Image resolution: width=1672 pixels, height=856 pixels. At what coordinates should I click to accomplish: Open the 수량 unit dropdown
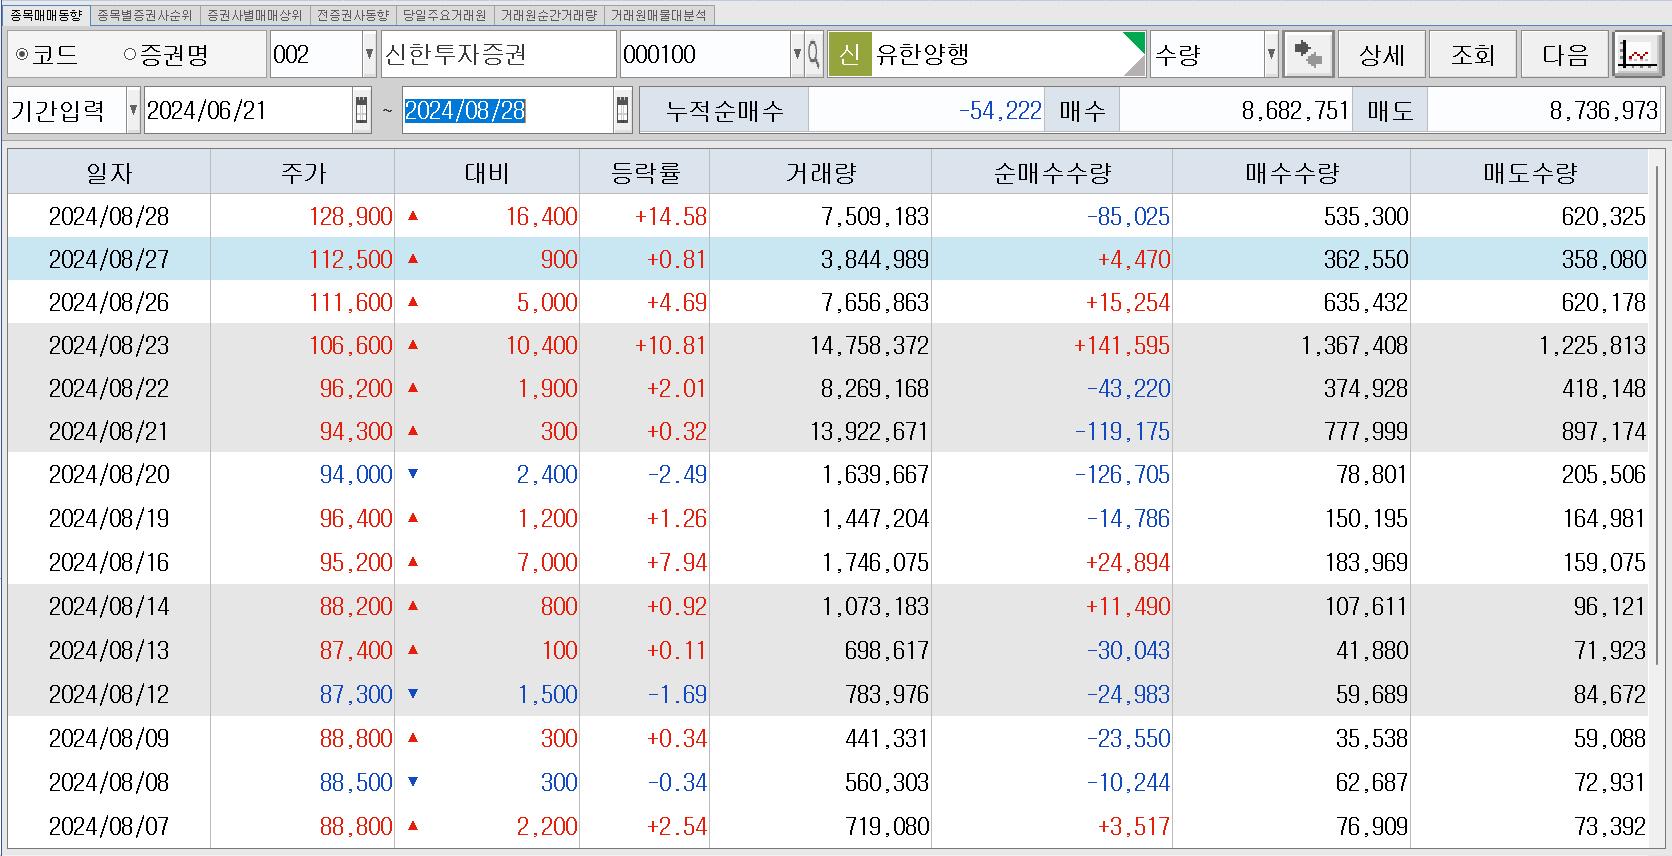(1271, 54)
